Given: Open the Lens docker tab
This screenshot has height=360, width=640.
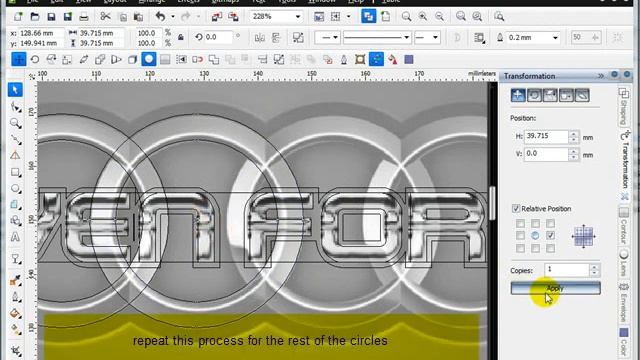Looking at the screenshot, I should (624, 263).
